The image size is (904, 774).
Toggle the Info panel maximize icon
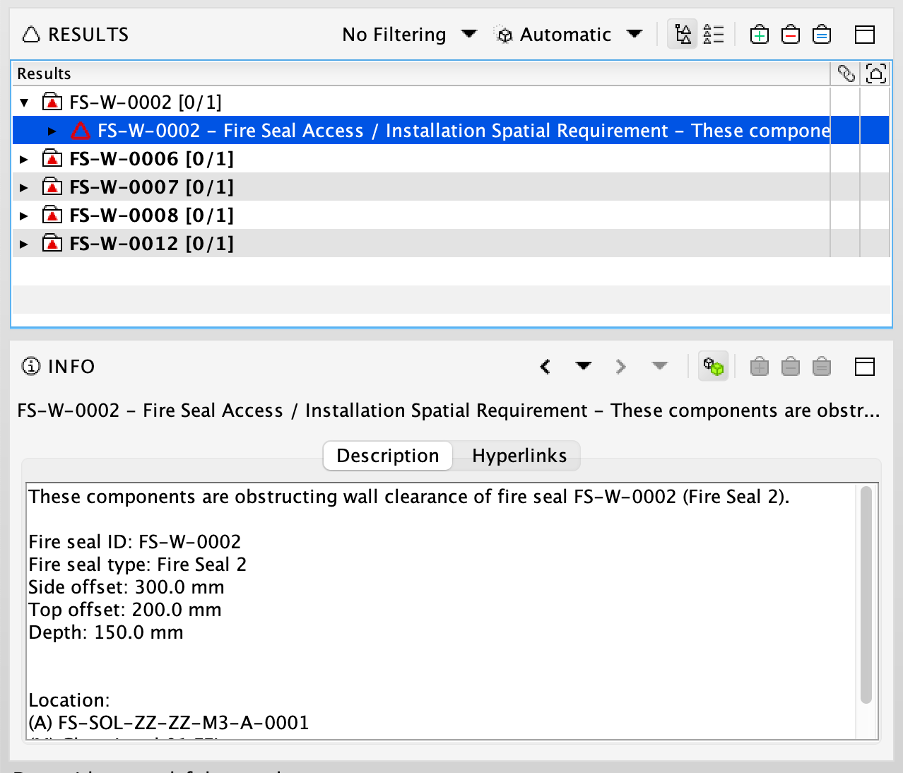[866, 366]
